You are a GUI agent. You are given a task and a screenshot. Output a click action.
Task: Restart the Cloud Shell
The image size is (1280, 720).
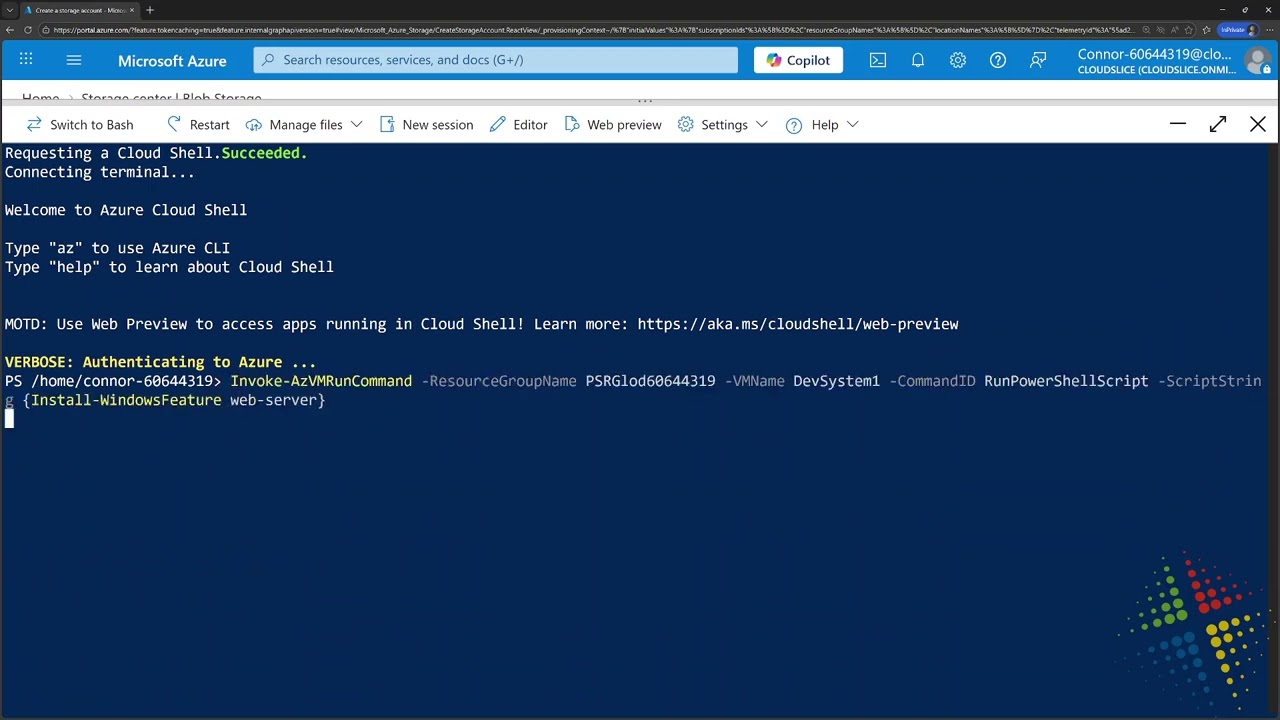[x=198, y=125]
